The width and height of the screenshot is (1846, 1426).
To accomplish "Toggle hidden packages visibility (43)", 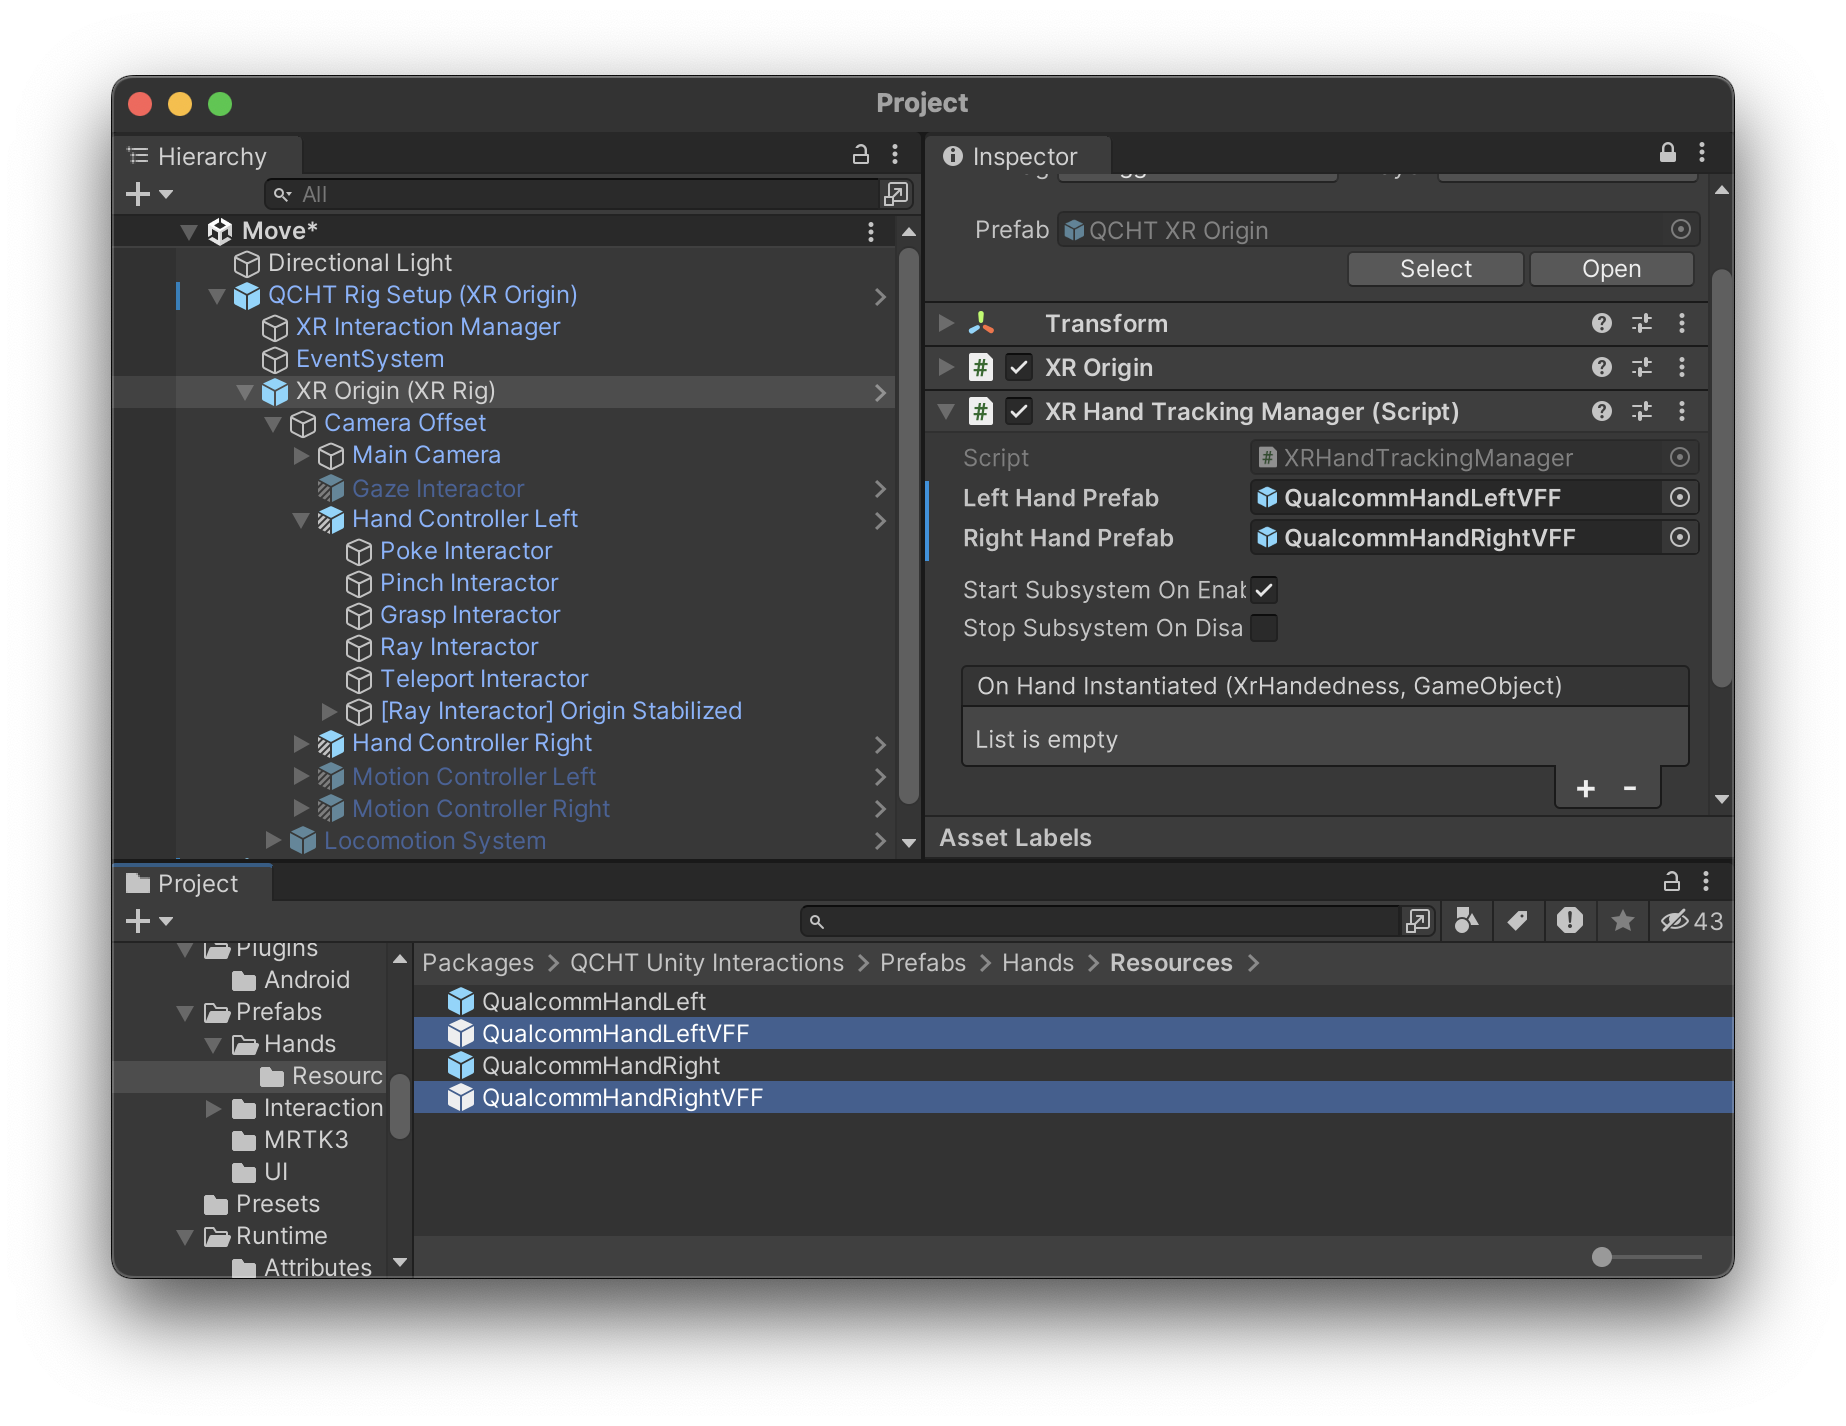I will pyautogui.click(x=1692, y=921).
